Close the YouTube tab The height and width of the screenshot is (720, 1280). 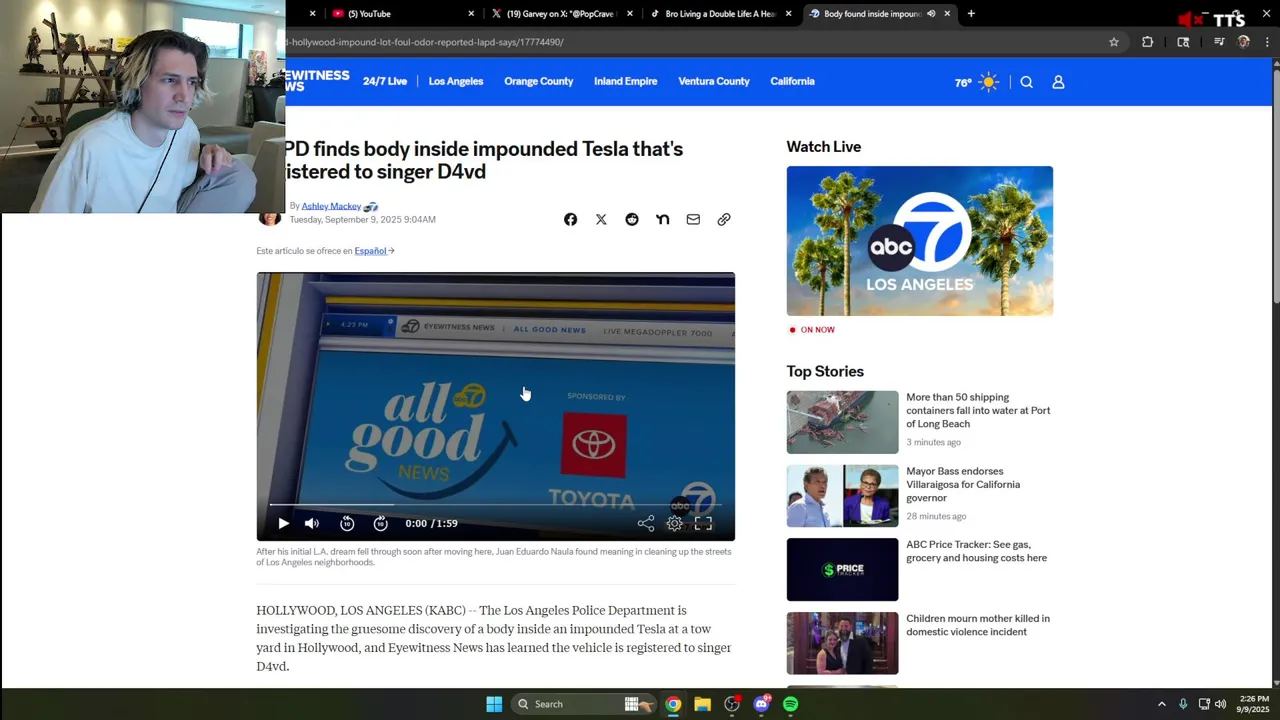(471, 14)
